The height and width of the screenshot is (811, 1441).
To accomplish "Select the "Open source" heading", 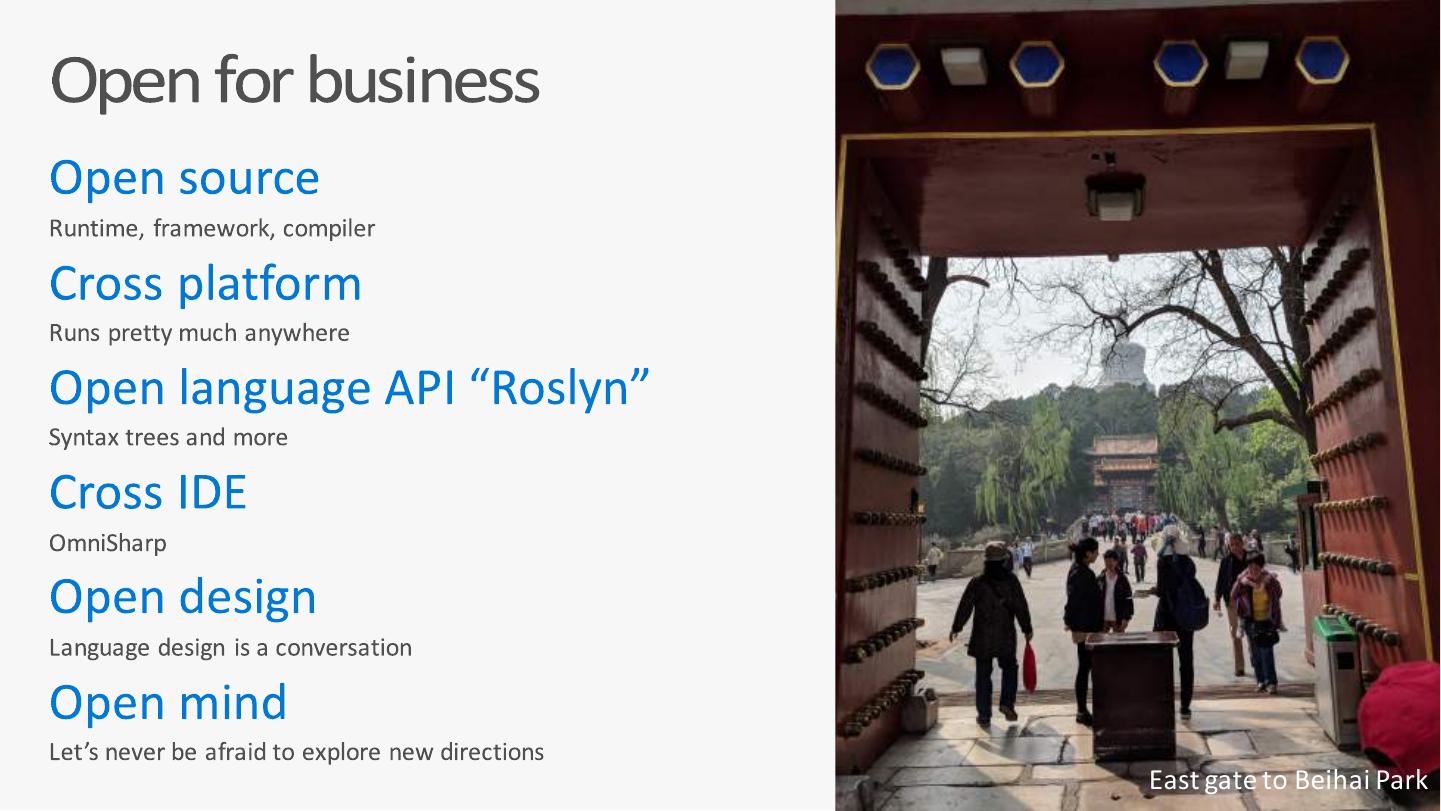I will (x=184, y=178).
